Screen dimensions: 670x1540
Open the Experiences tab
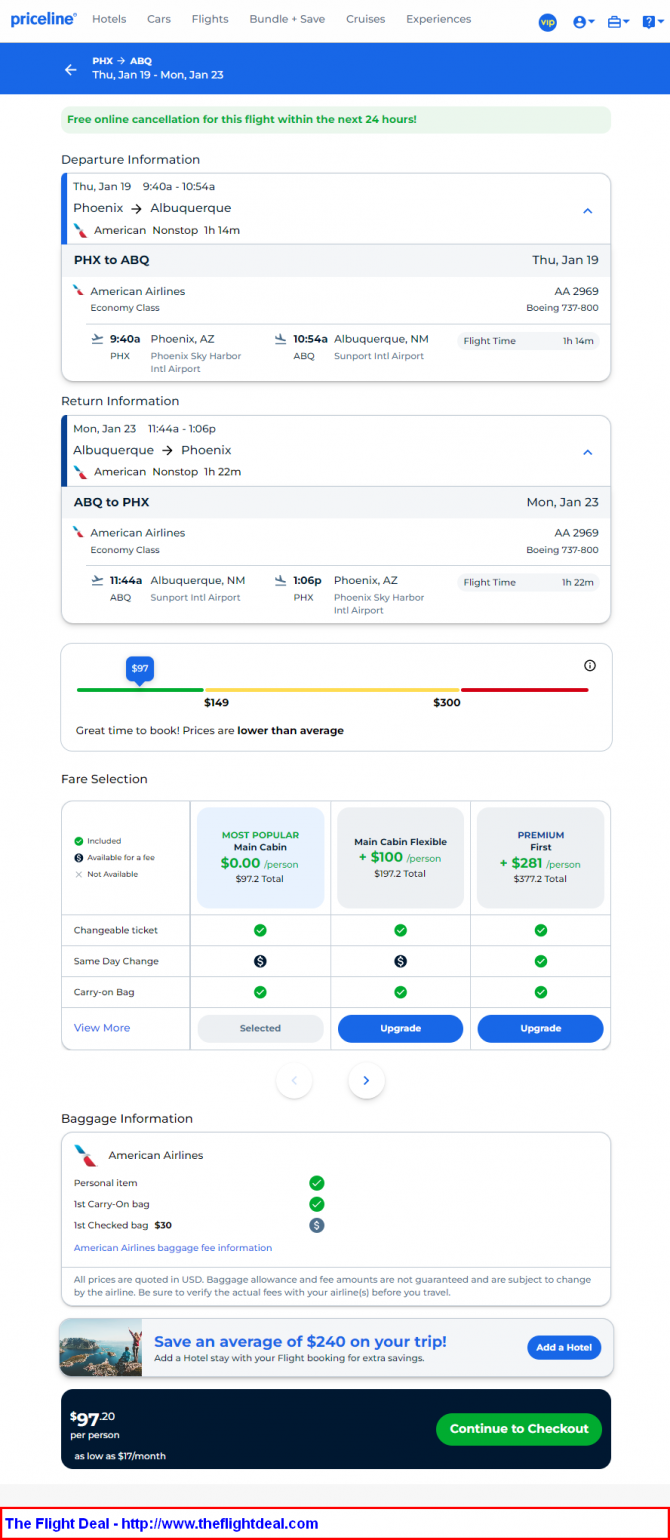pyautogui.click(x=438, y=19)
